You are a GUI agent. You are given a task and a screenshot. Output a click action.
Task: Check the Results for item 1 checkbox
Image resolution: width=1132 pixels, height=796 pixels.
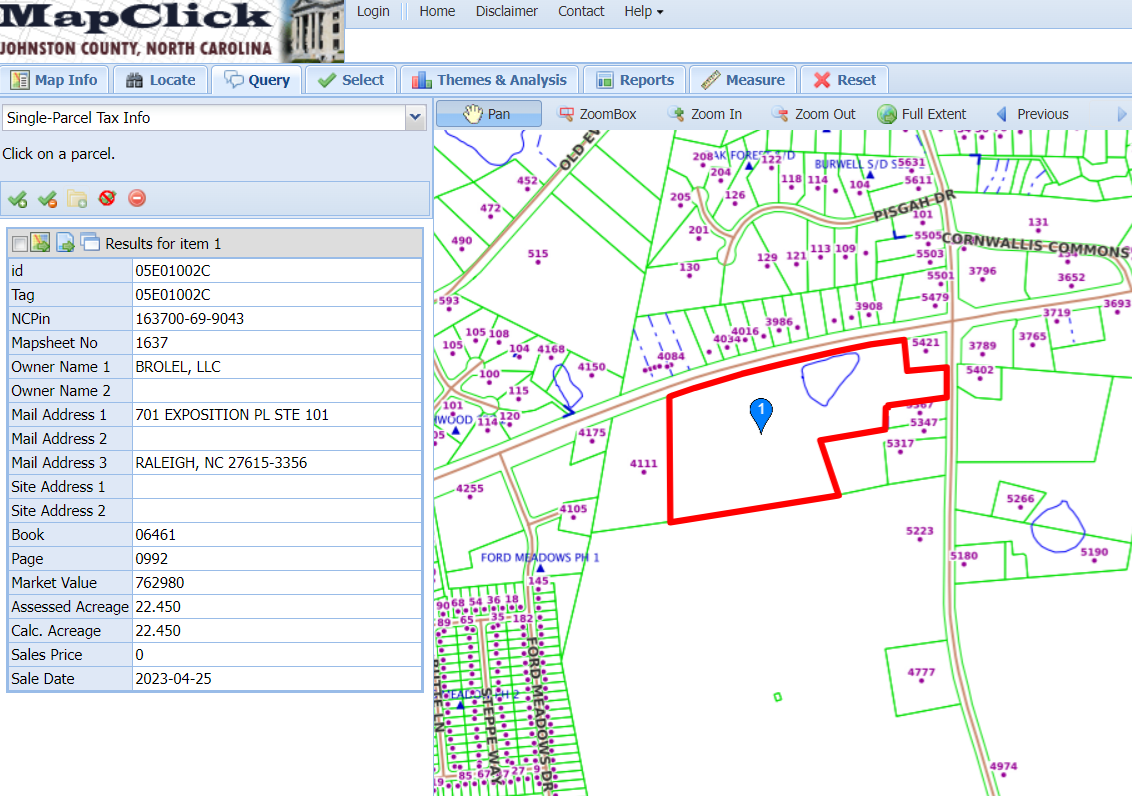pyautogui.click(x=20, y=244)
